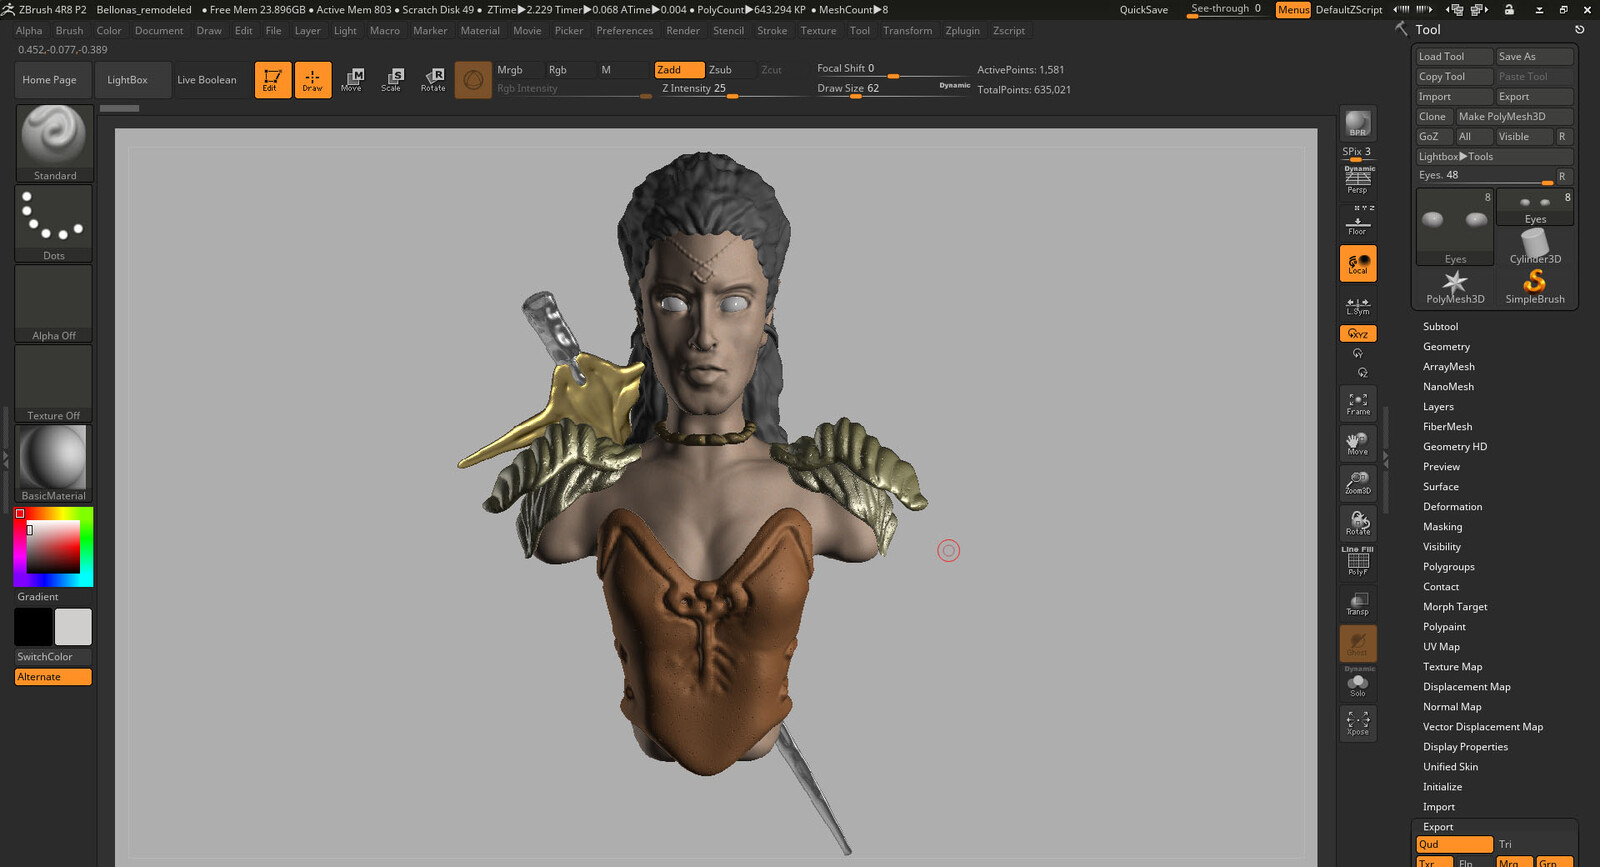The width and height of the screenshot is (1600, 867).
Task: Choose the Move transform icon
Action: (x=352, y=80)
